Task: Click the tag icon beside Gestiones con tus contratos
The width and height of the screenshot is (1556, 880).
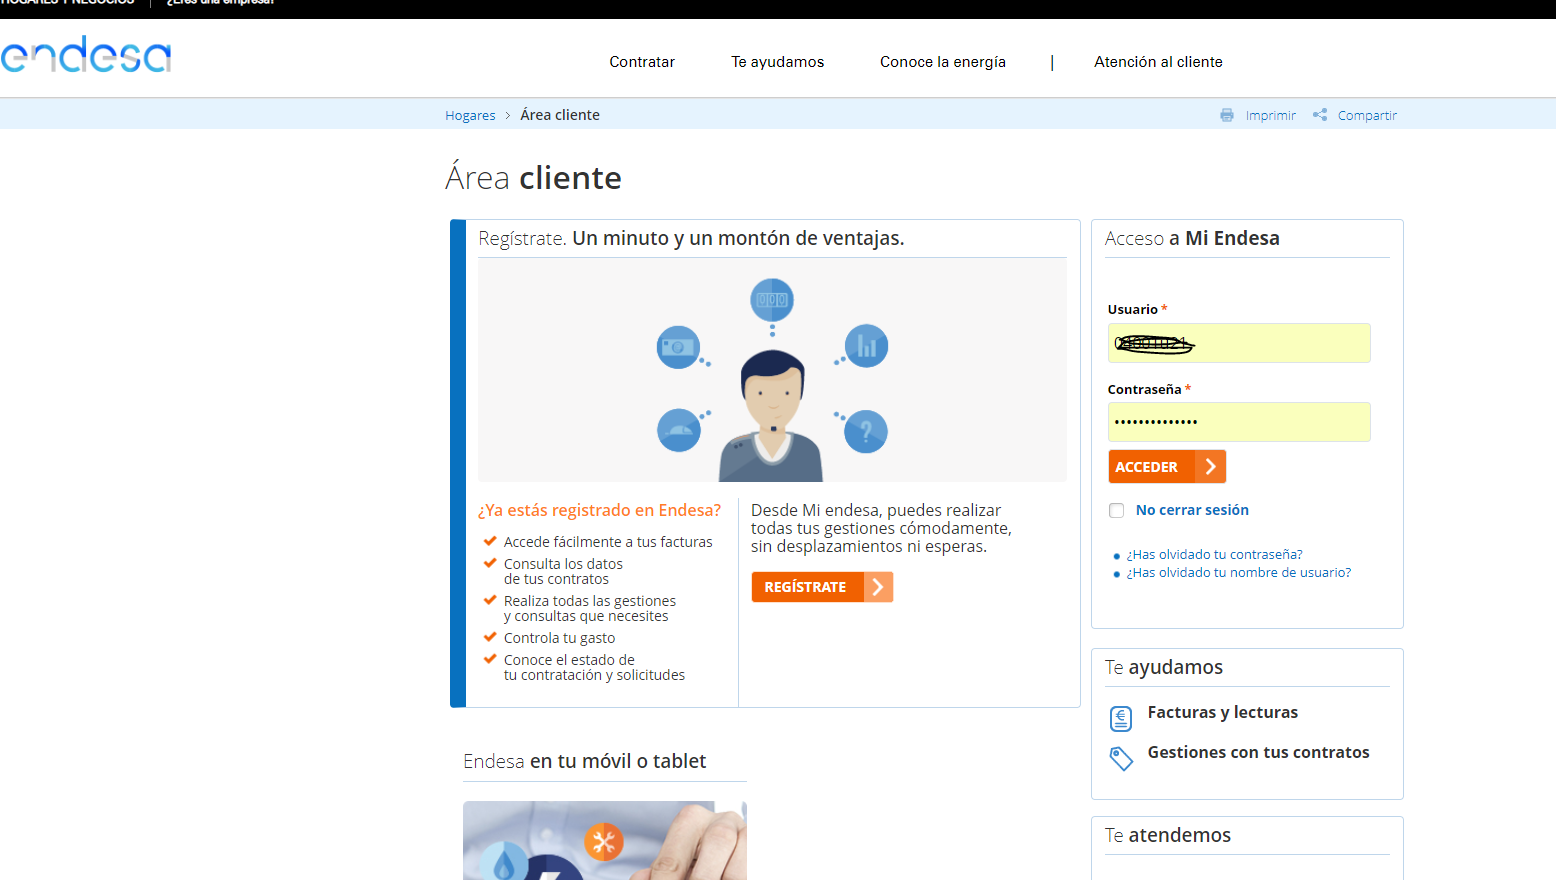Action: click(x=1120, y=757)
